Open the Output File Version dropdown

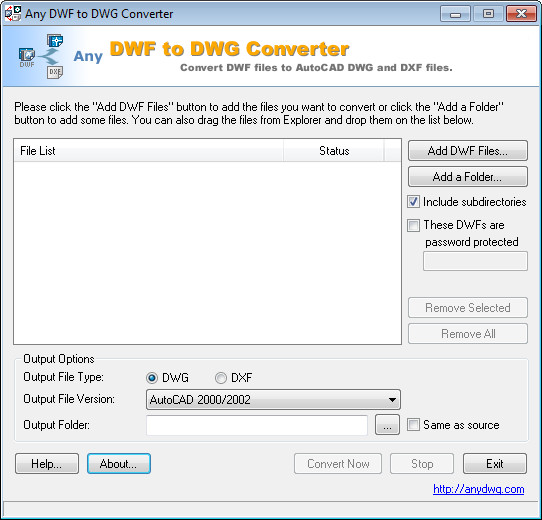tap(273, 400)
